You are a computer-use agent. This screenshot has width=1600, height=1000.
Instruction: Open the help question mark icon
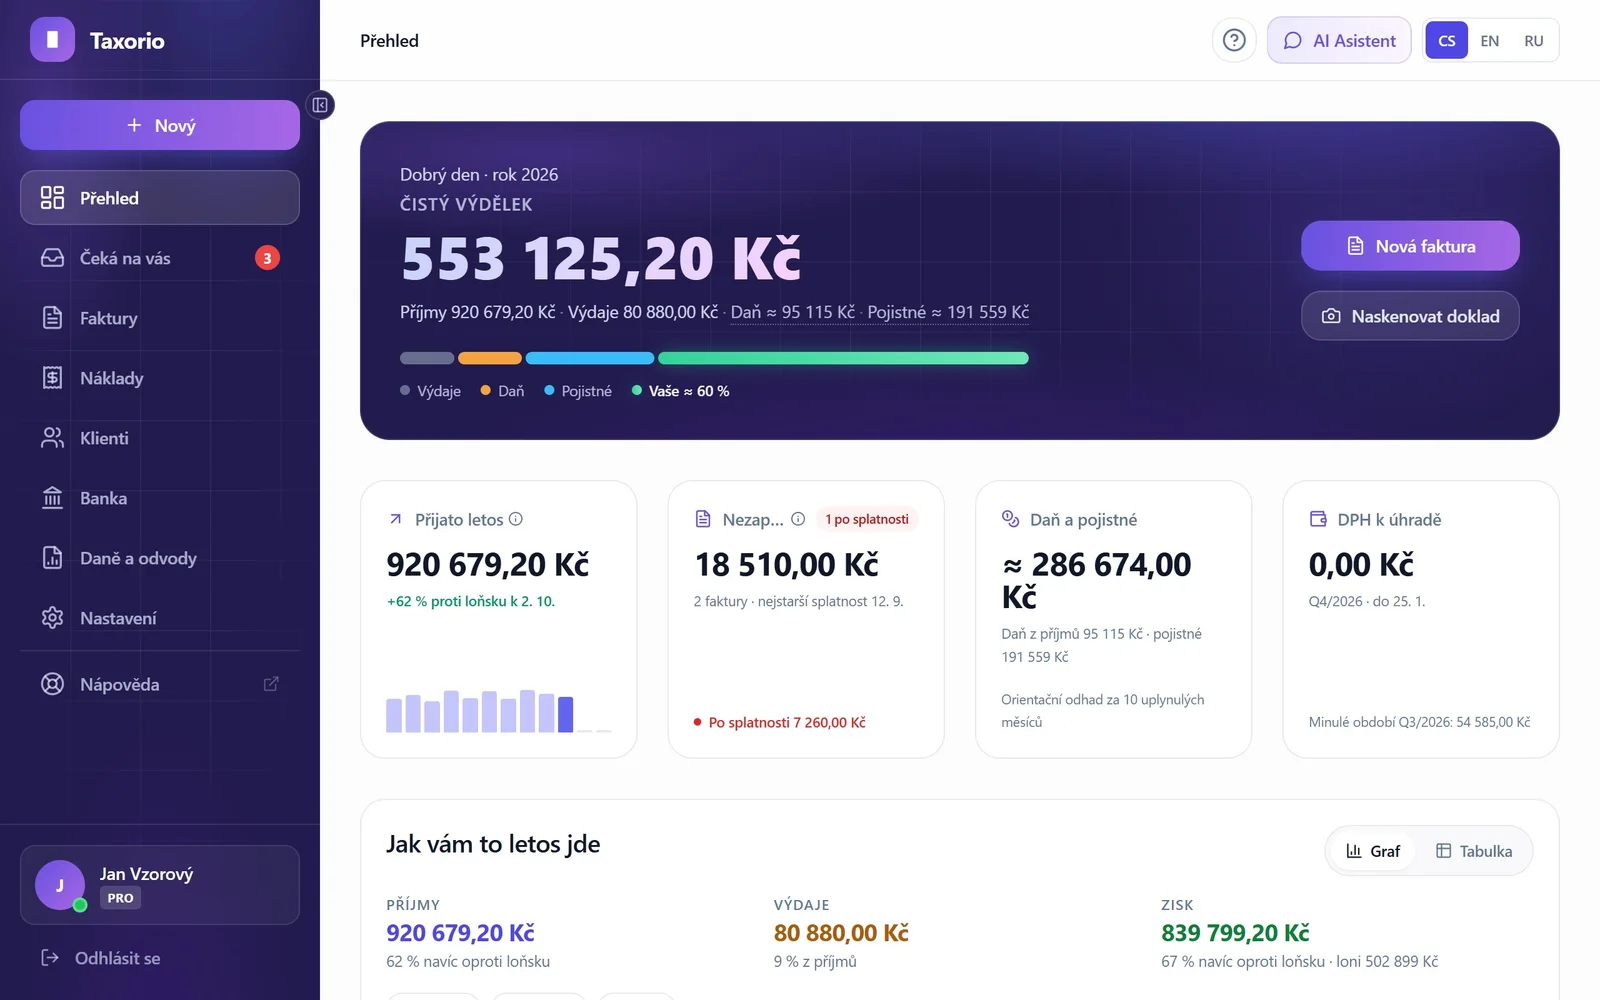[1234, 40]
